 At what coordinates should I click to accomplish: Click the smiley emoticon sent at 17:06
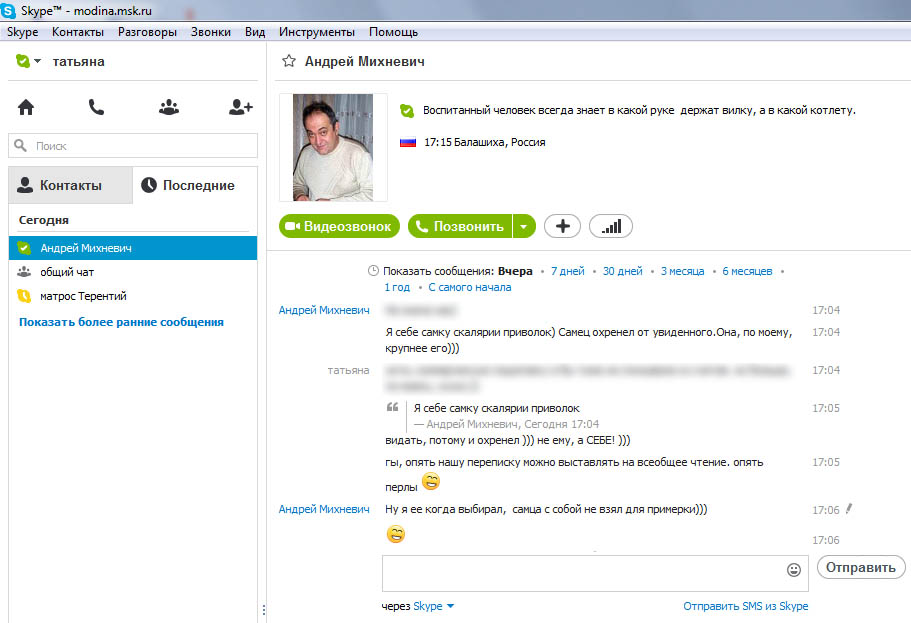pyautogui.click(x=396, y=534)
